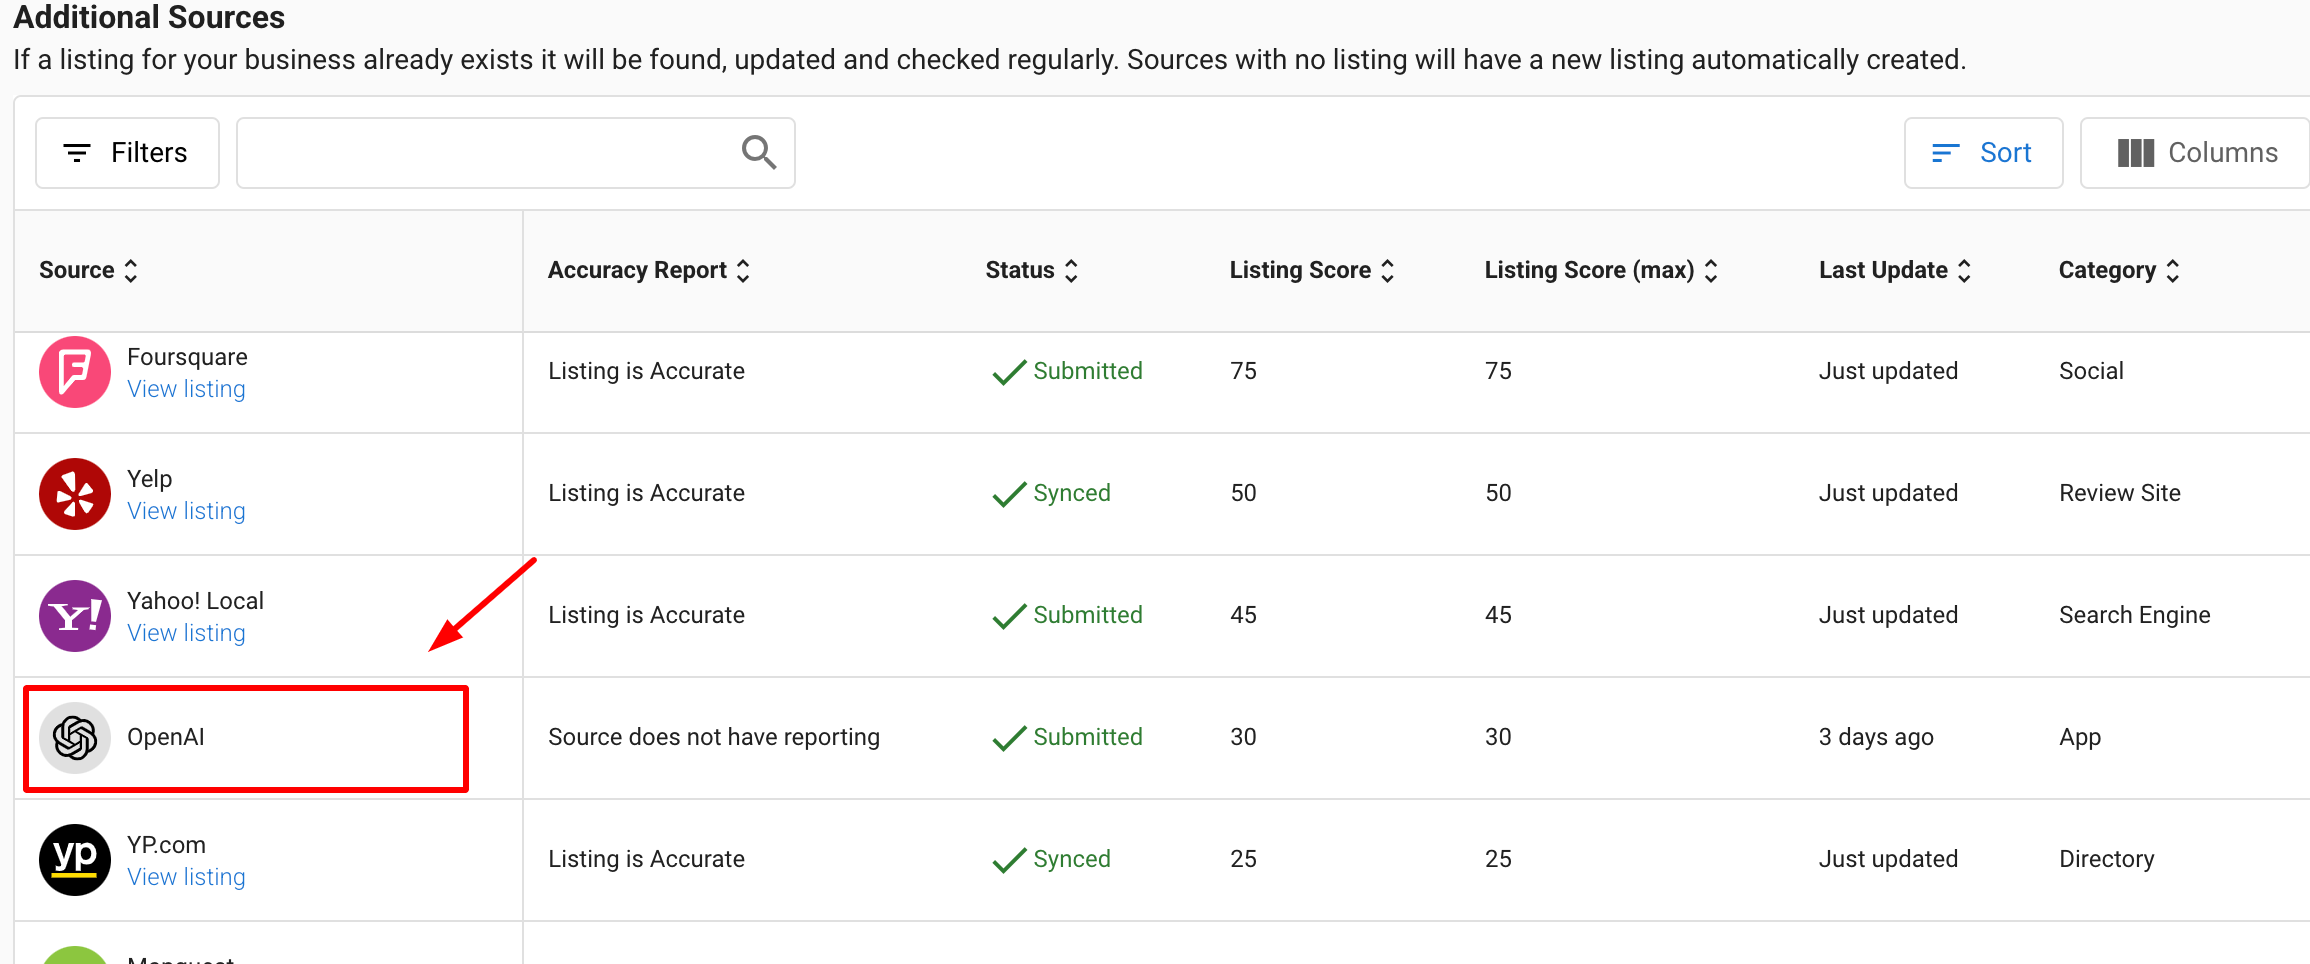Screen dimensions: 2310x964
Task: Click Yahoo! Local 'Submitted' status
Action: [x=1088, y=615]
